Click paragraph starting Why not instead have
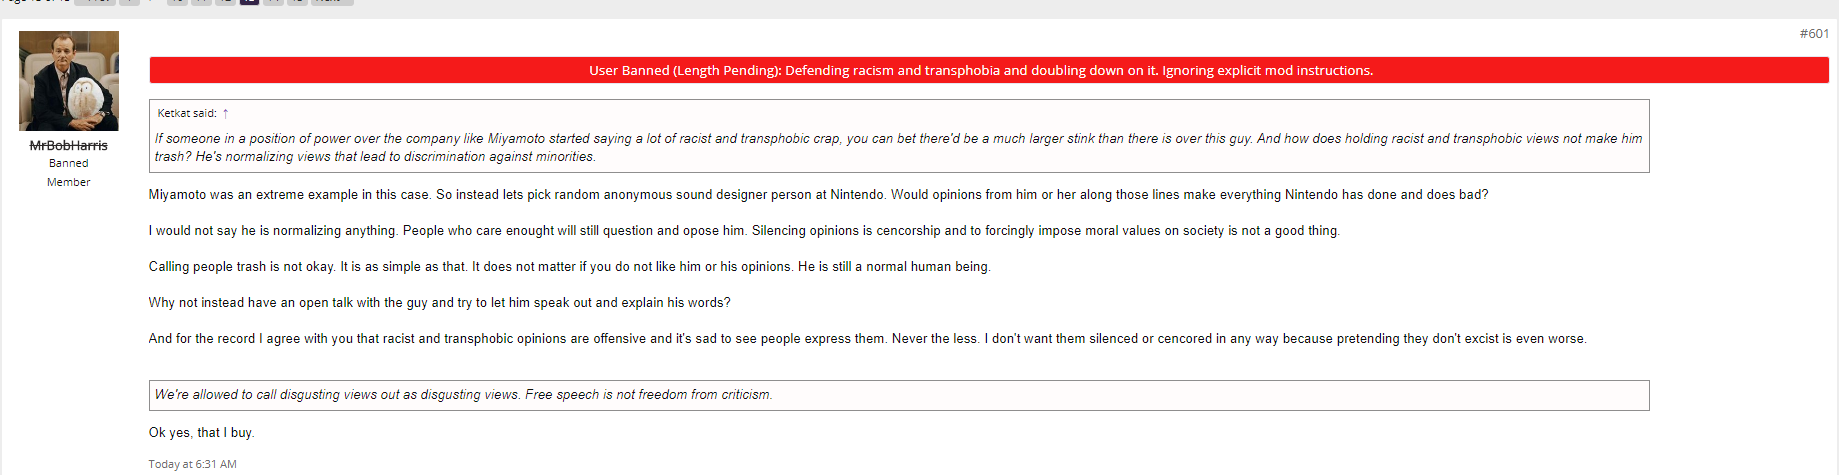Viewport: 1839px width, 475px height. click(x=439, y=303)
